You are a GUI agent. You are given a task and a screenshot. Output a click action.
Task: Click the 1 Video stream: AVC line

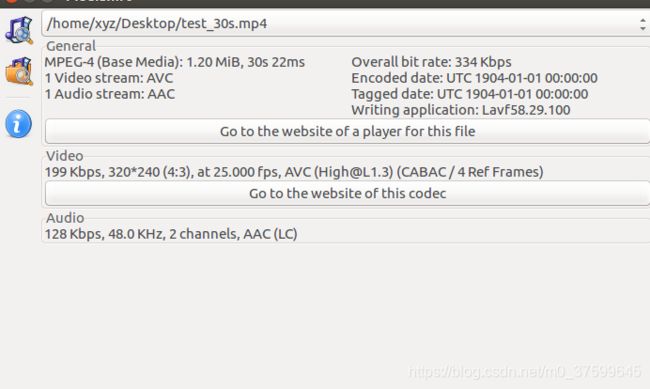click(109, 78)
